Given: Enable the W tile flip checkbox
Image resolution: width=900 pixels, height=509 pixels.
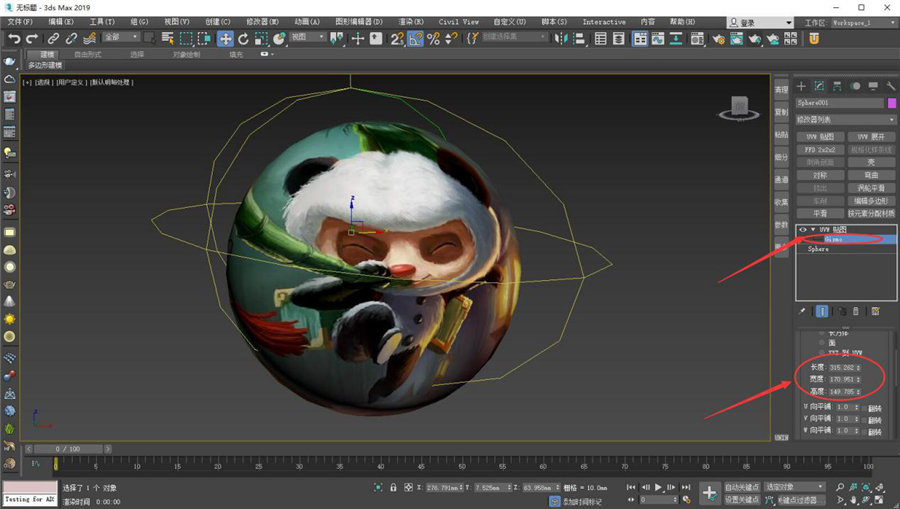Looking at the screenshot, I should 865,432.
